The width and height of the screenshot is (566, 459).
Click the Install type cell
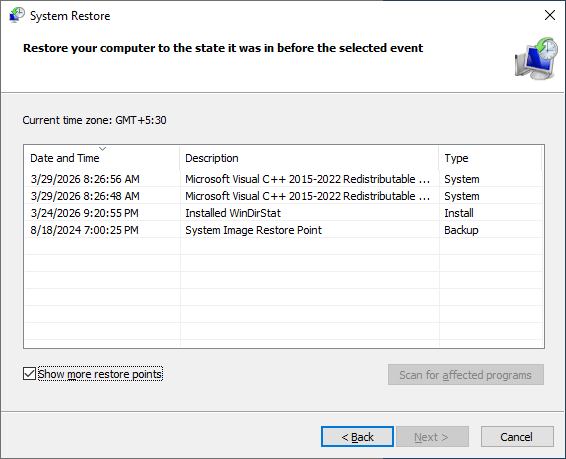pos(459,213)
